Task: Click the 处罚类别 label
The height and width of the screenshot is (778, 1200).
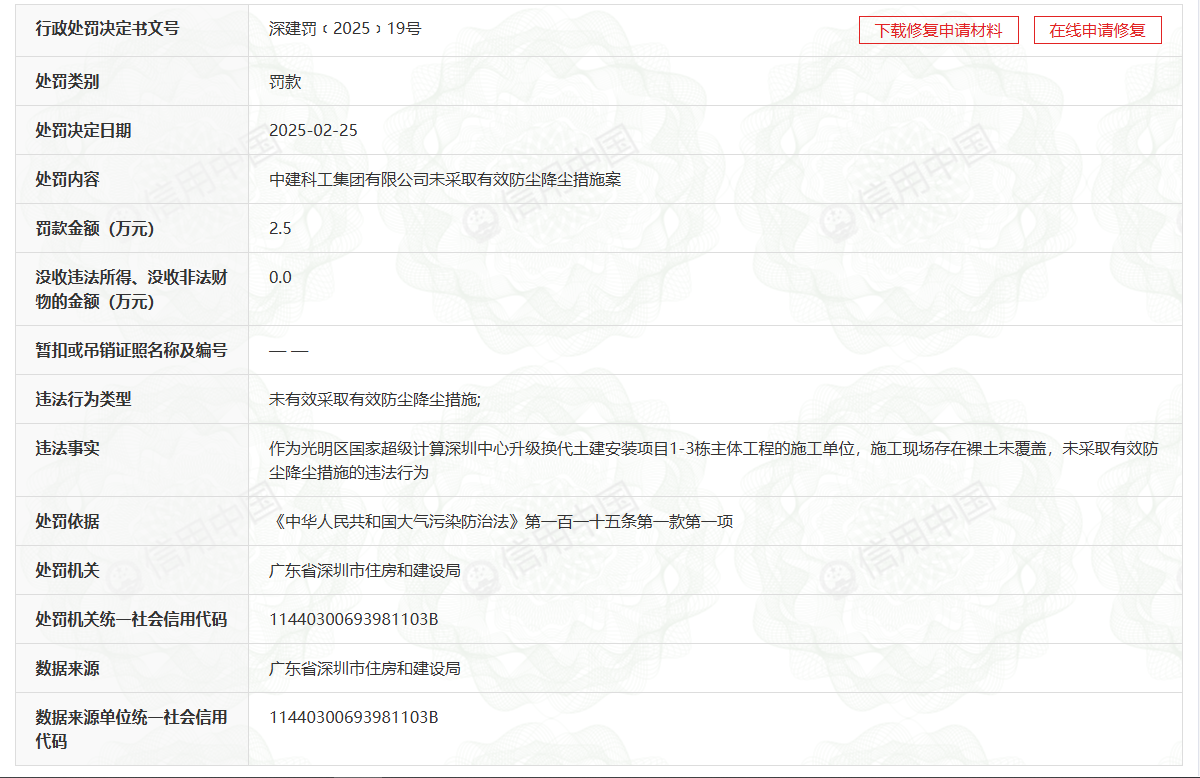Action: click(67, 82)
